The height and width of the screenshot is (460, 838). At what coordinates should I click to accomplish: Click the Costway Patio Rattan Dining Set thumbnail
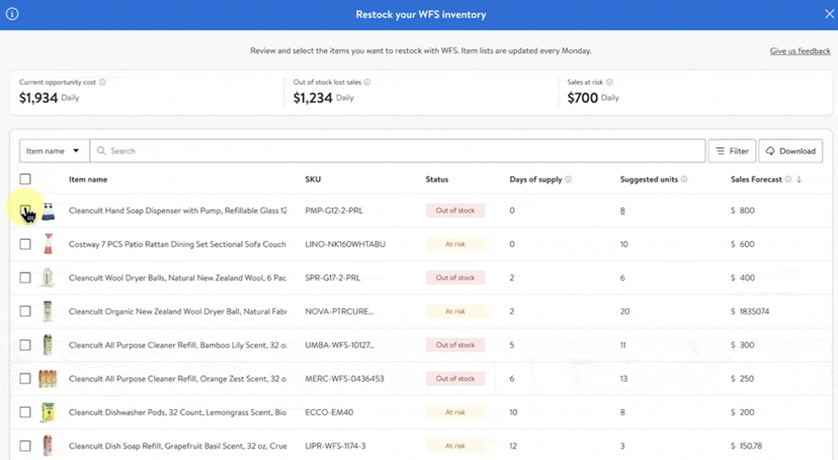[47, 244]
